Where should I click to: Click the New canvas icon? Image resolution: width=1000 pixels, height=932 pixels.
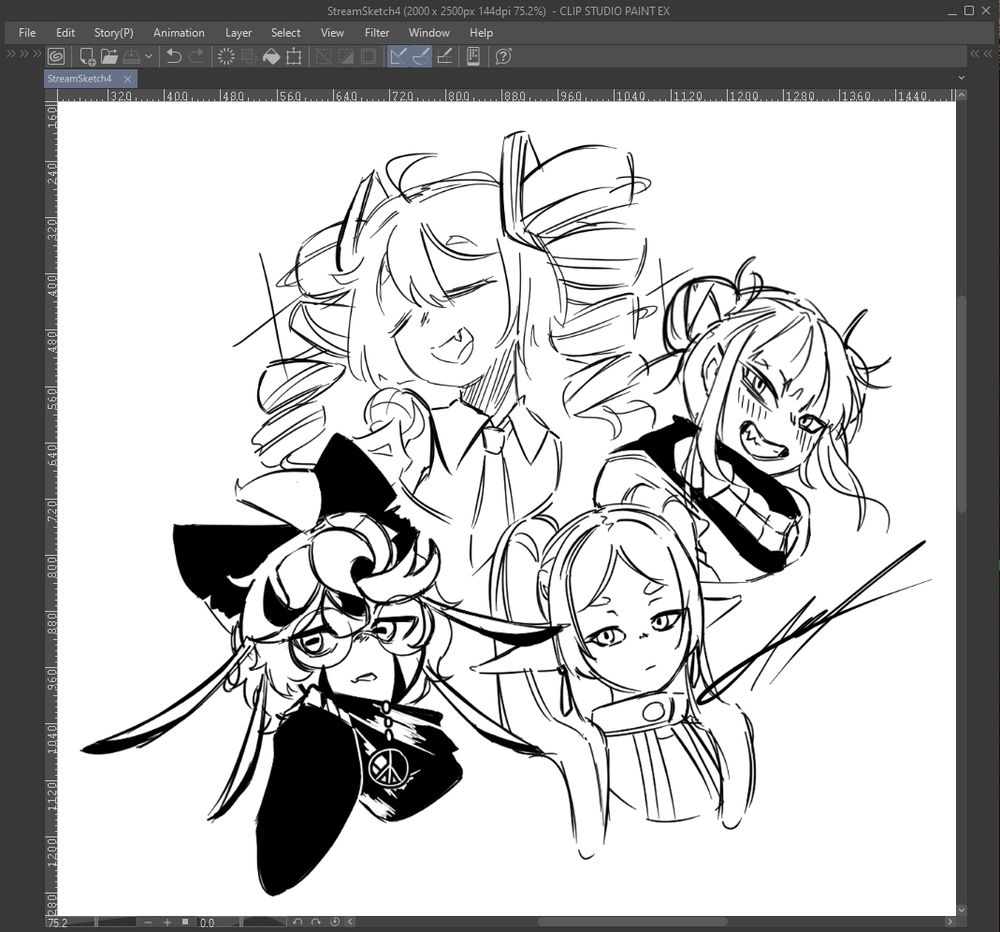click(87, 57)
